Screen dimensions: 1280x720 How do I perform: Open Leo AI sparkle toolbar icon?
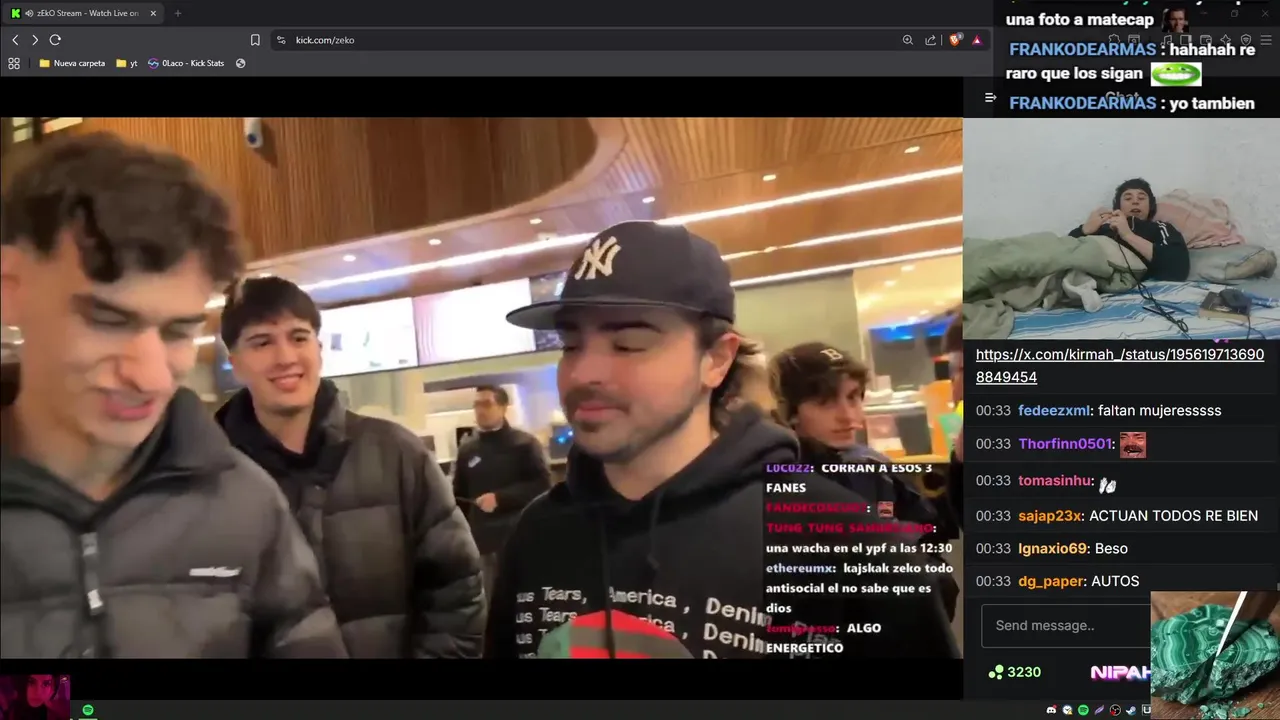point(1225,40)
